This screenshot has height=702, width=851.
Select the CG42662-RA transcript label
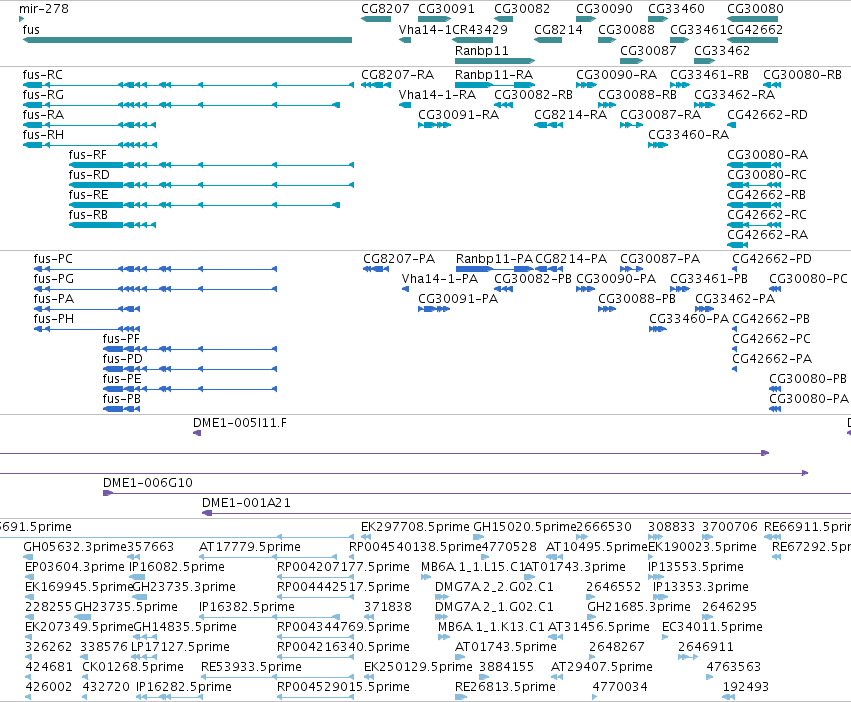tap(767, 235)
